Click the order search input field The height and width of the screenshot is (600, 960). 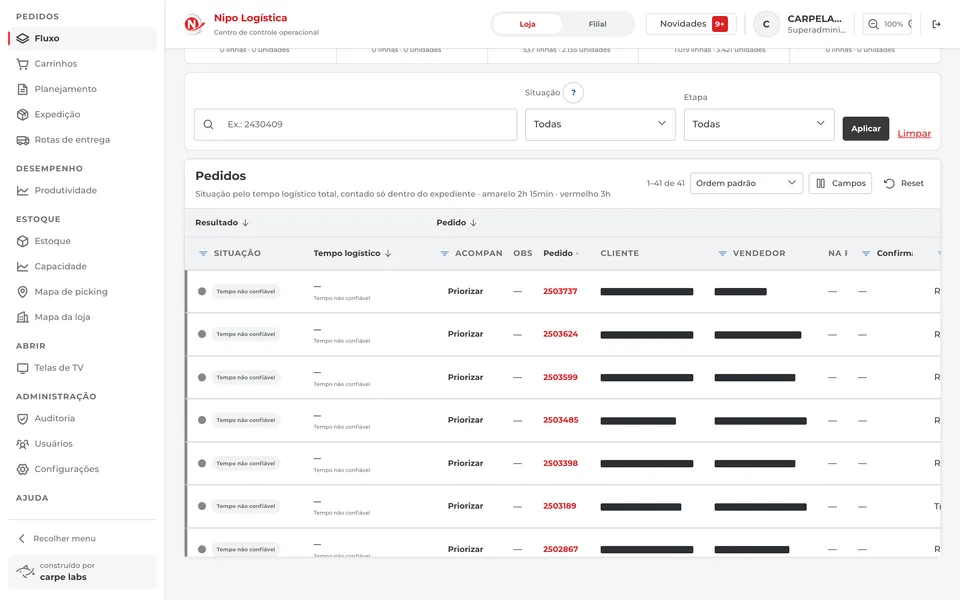[x=356, y=124]
